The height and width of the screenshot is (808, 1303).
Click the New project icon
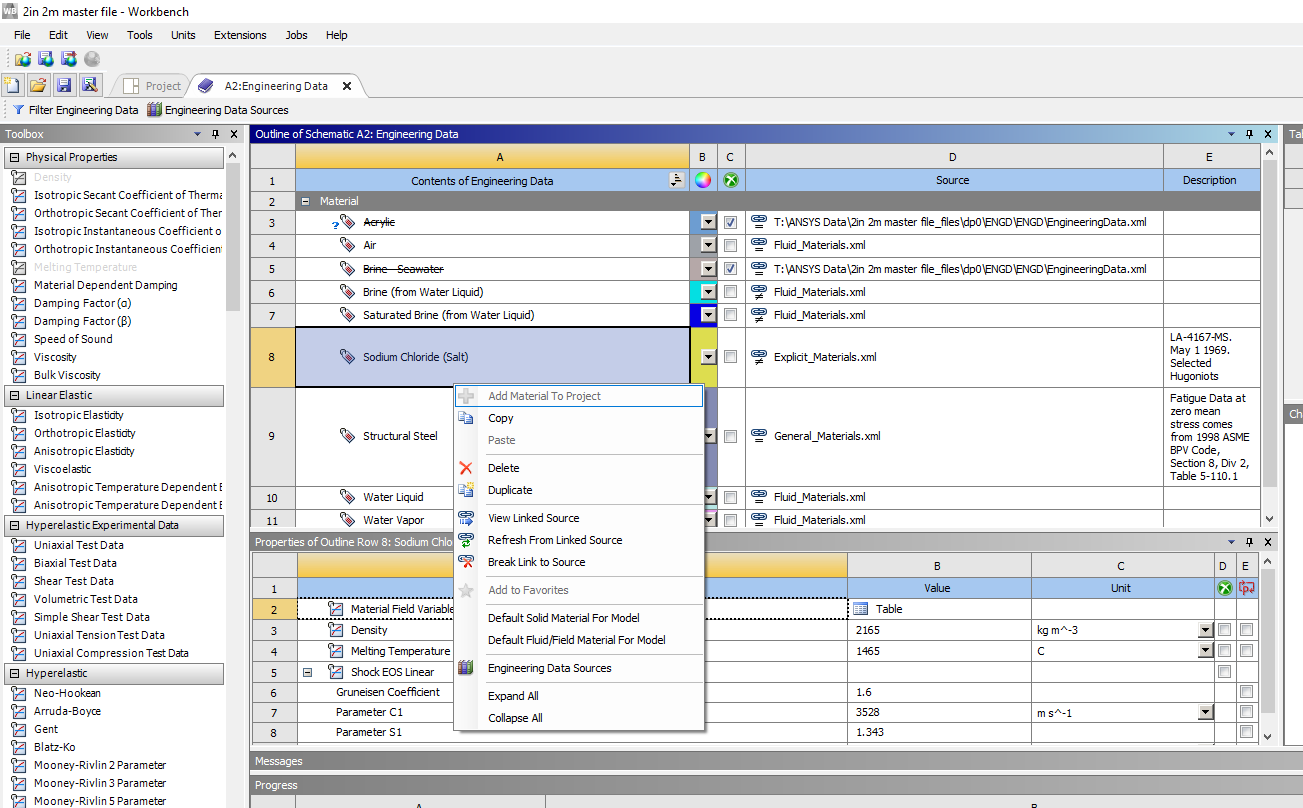(x=13, y=86)
